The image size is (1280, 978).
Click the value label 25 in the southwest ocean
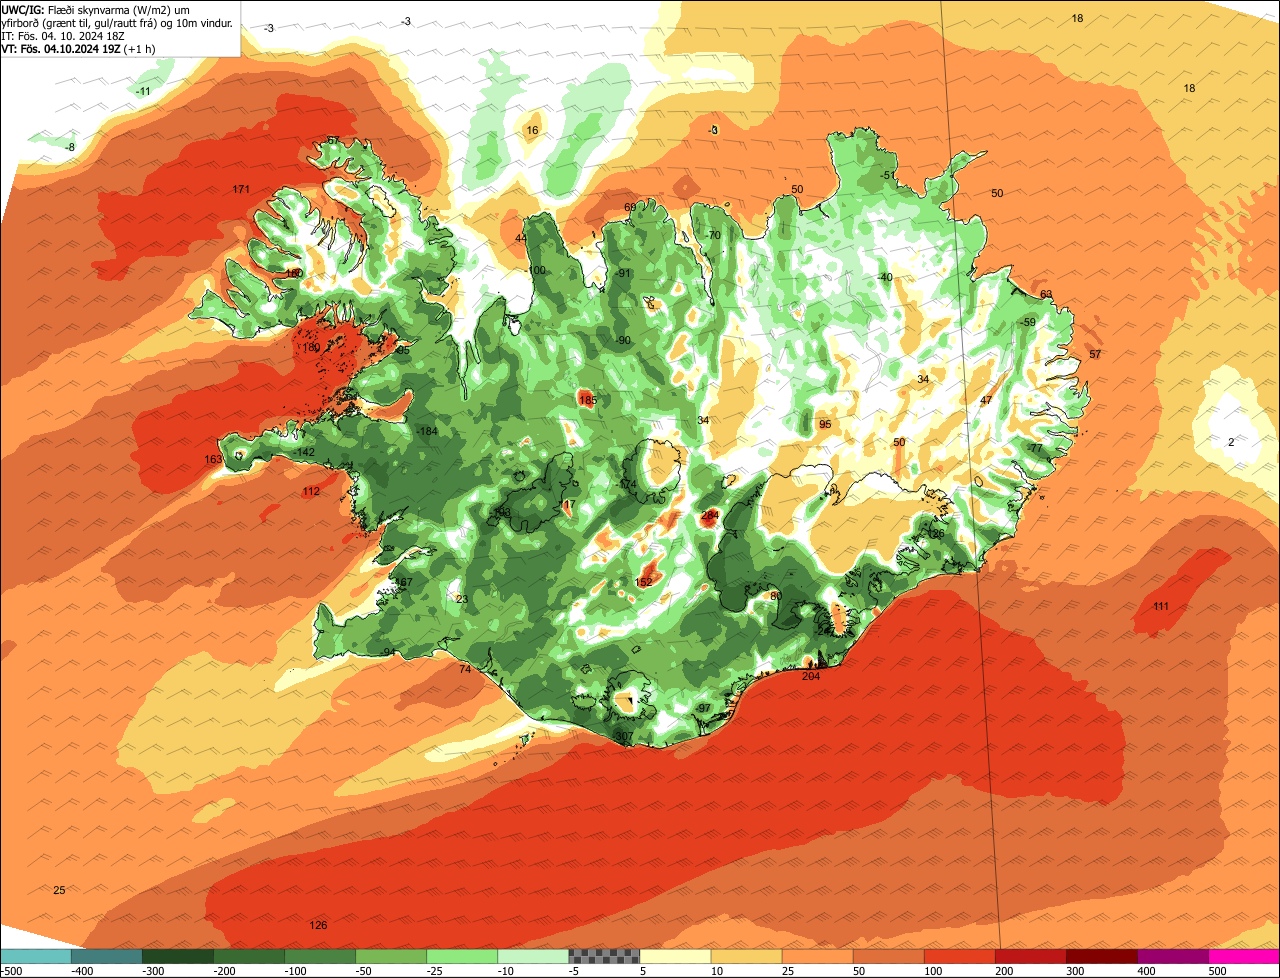(x=59, y=890)
